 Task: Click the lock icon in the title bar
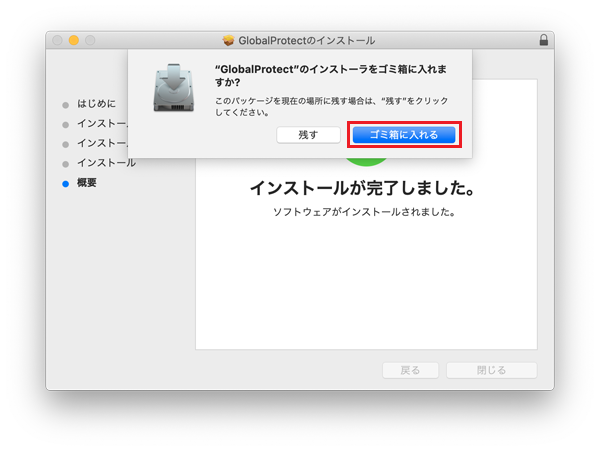click(x=543, y=40)
